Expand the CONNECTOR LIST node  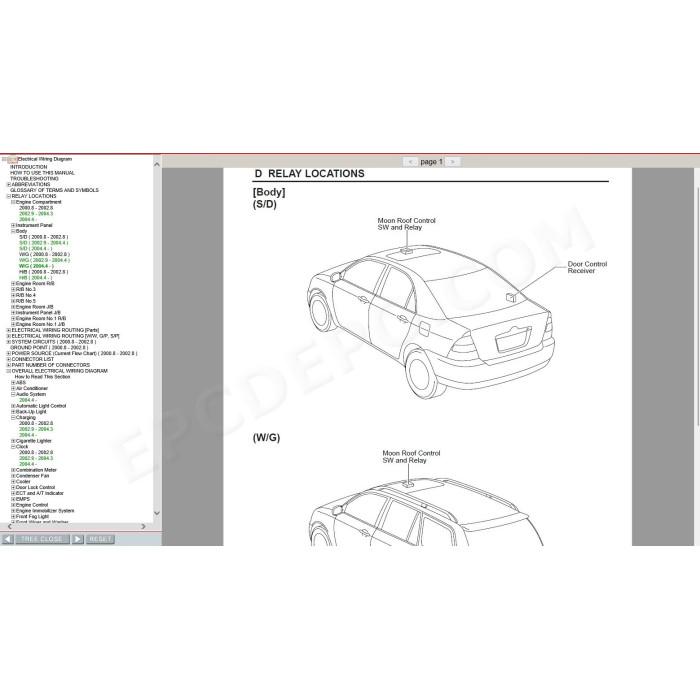pos(8,359)
